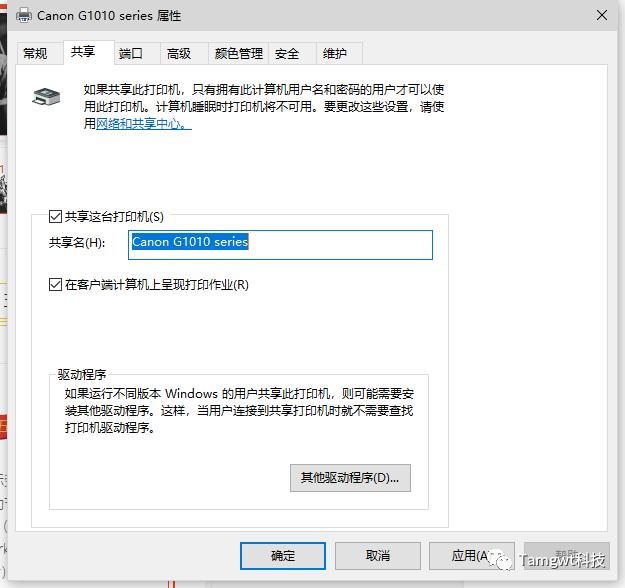Click the 驱动程序 group label
This screenshot has height=588, width=625.
pos(82,375)
